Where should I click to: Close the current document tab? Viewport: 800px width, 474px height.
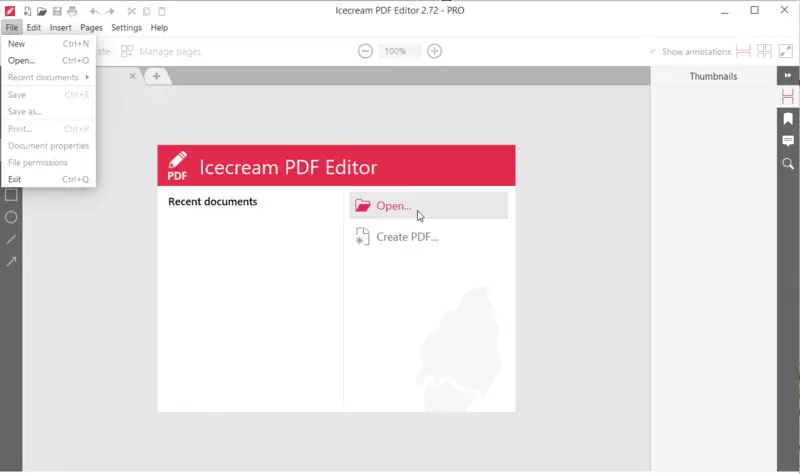132,76
